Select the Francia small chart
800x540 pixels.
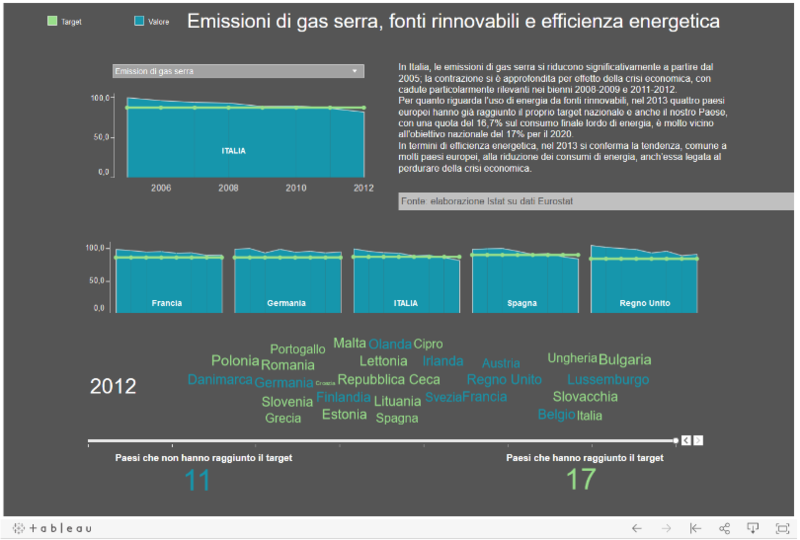168,281
